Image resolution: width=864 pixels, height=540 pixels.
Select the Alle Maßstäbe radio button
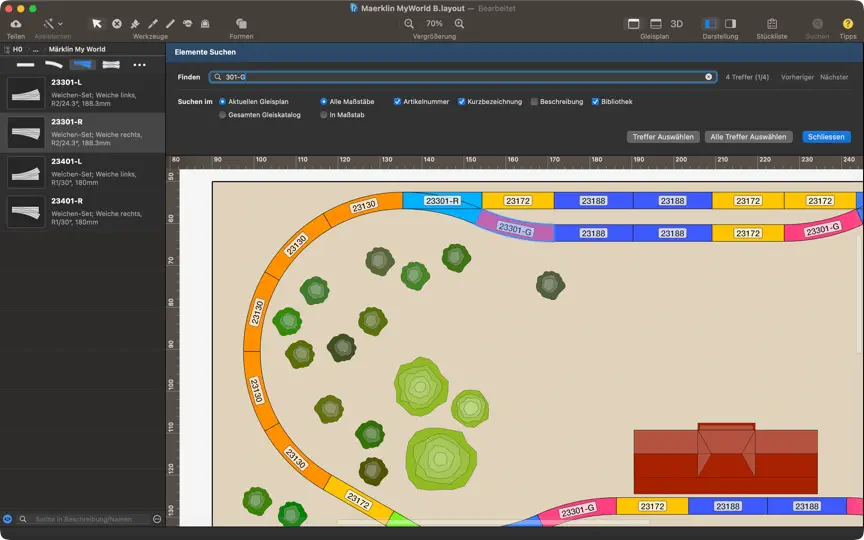[x=323, y=102]
